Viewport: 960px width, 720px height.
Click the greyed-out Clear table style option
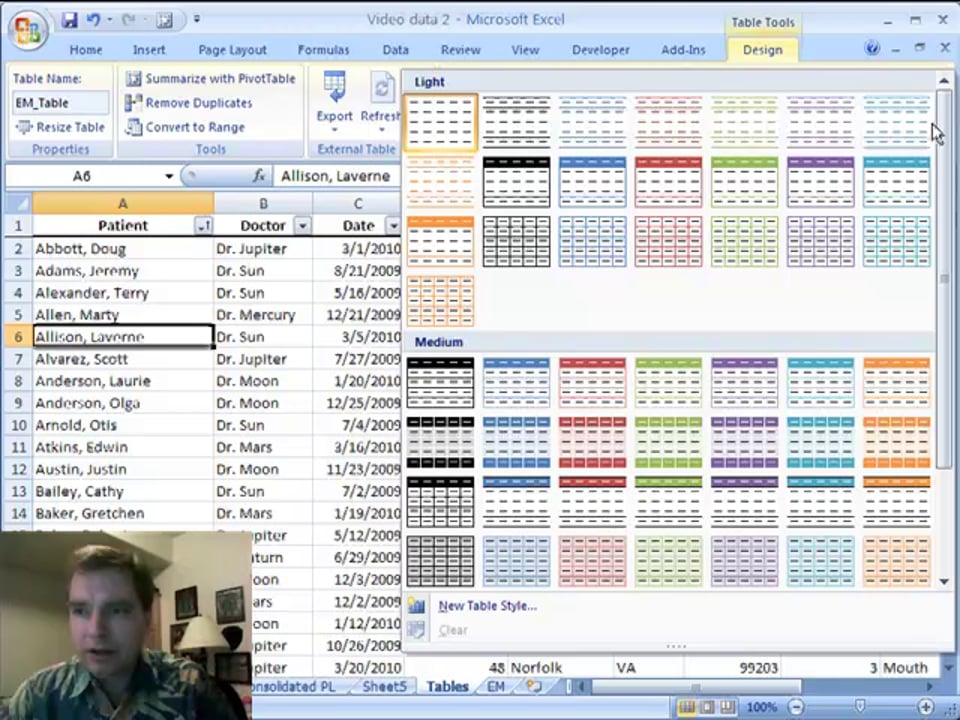[x=452, y=630]
